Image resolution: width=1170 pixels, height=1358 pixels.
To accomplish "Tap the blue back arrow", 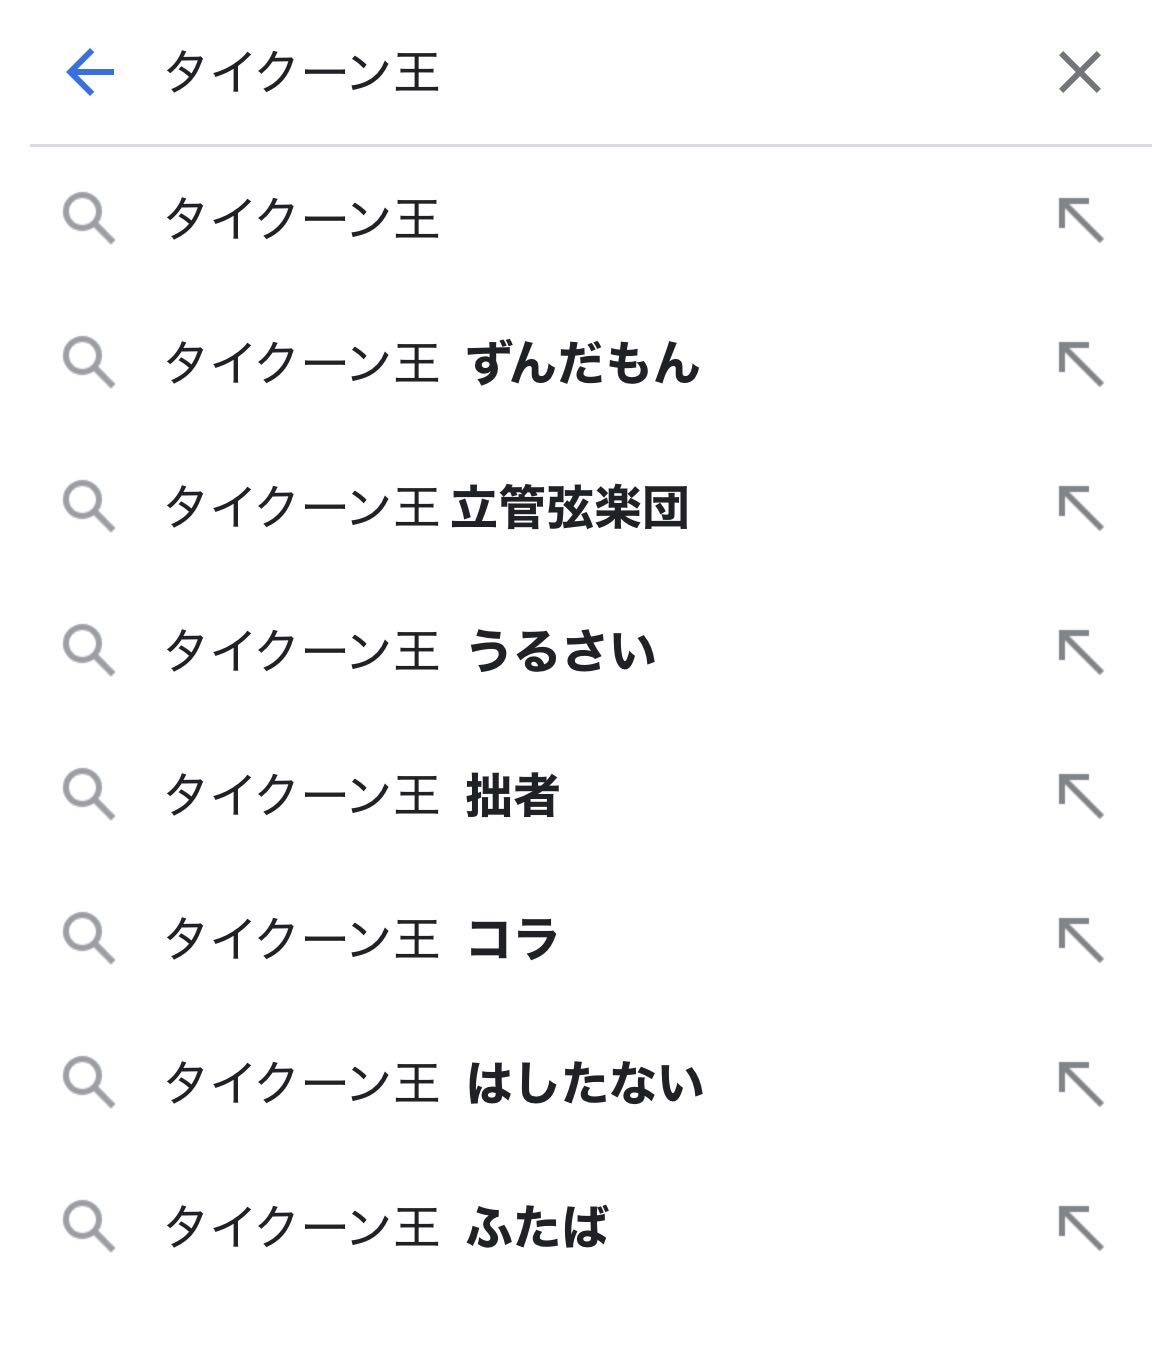I will click(x=90, y=73).
